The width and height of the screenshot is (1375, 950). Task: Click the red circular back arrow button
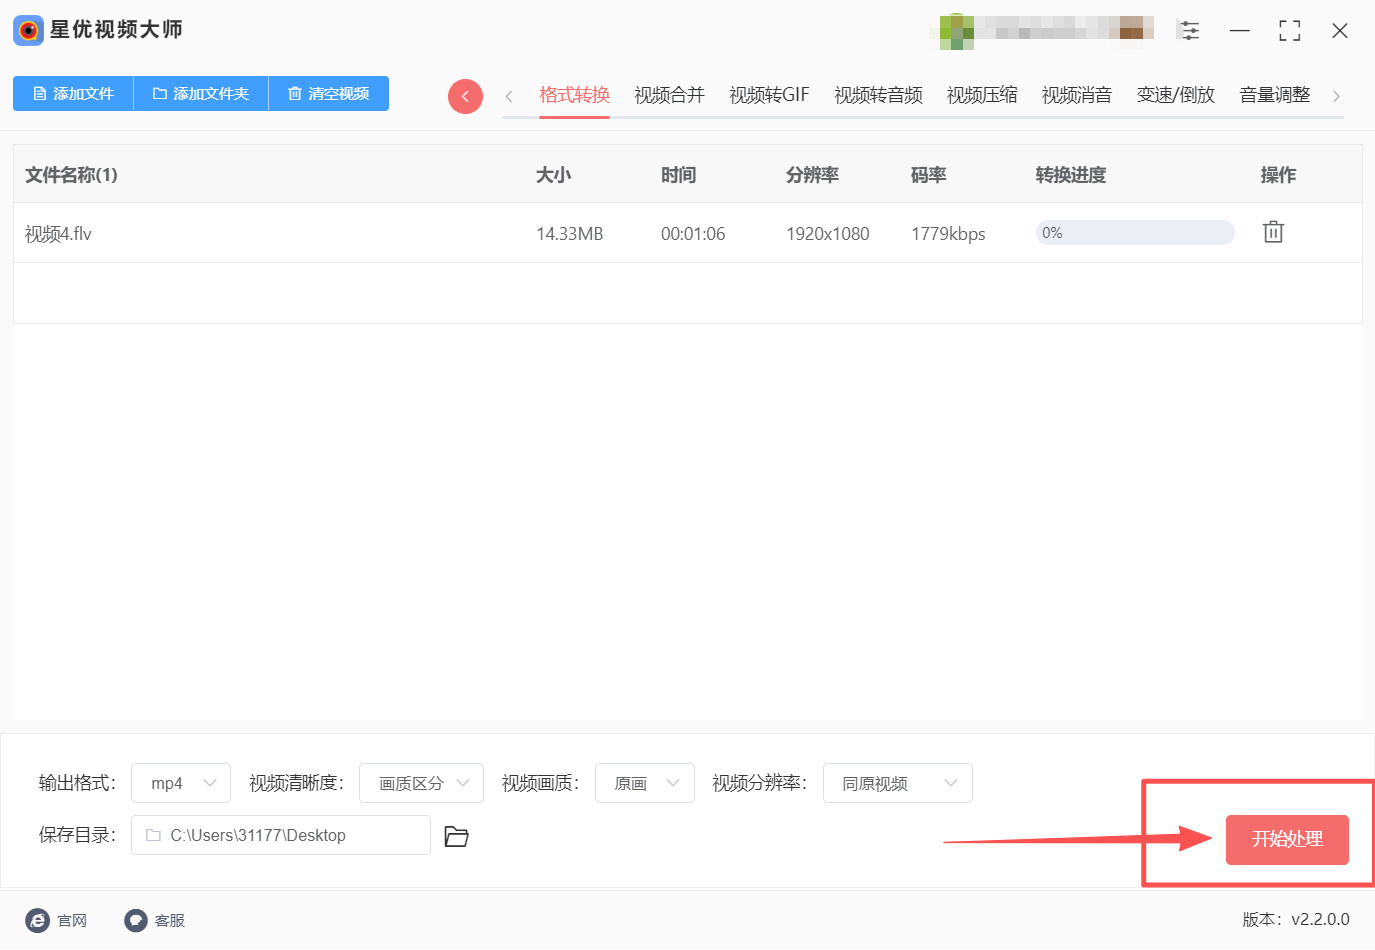tap(464, 95)
